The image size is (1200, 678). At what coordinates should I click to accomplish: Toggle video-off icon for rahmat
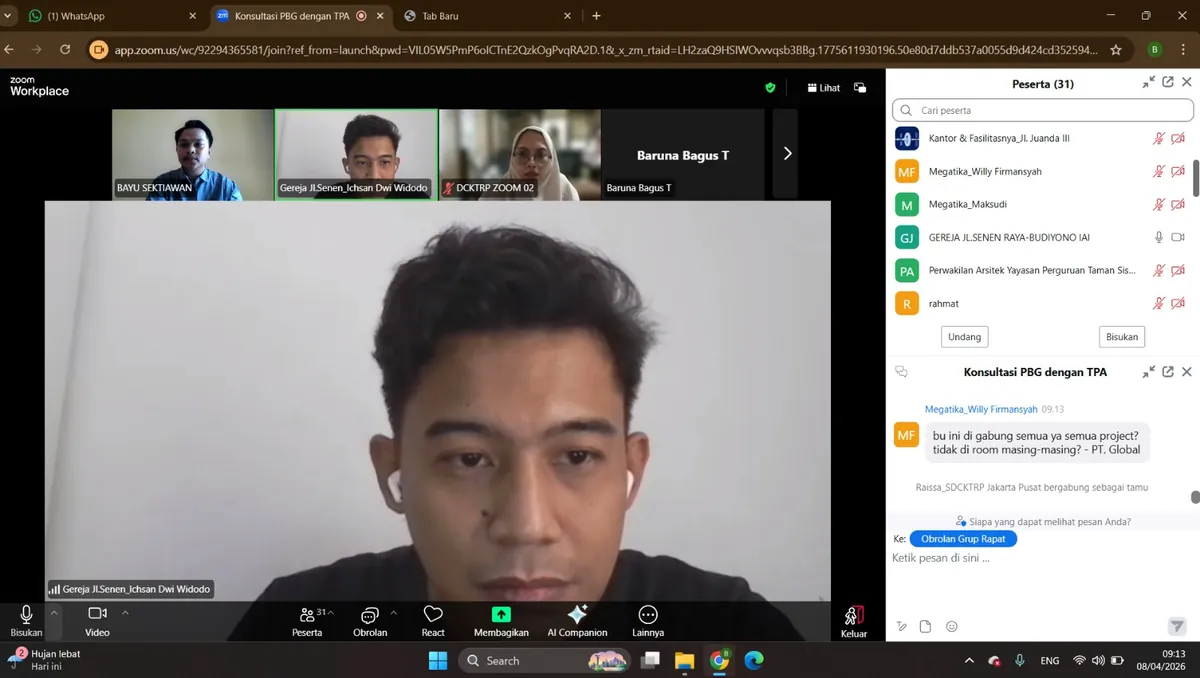(x=1178, y=303)
